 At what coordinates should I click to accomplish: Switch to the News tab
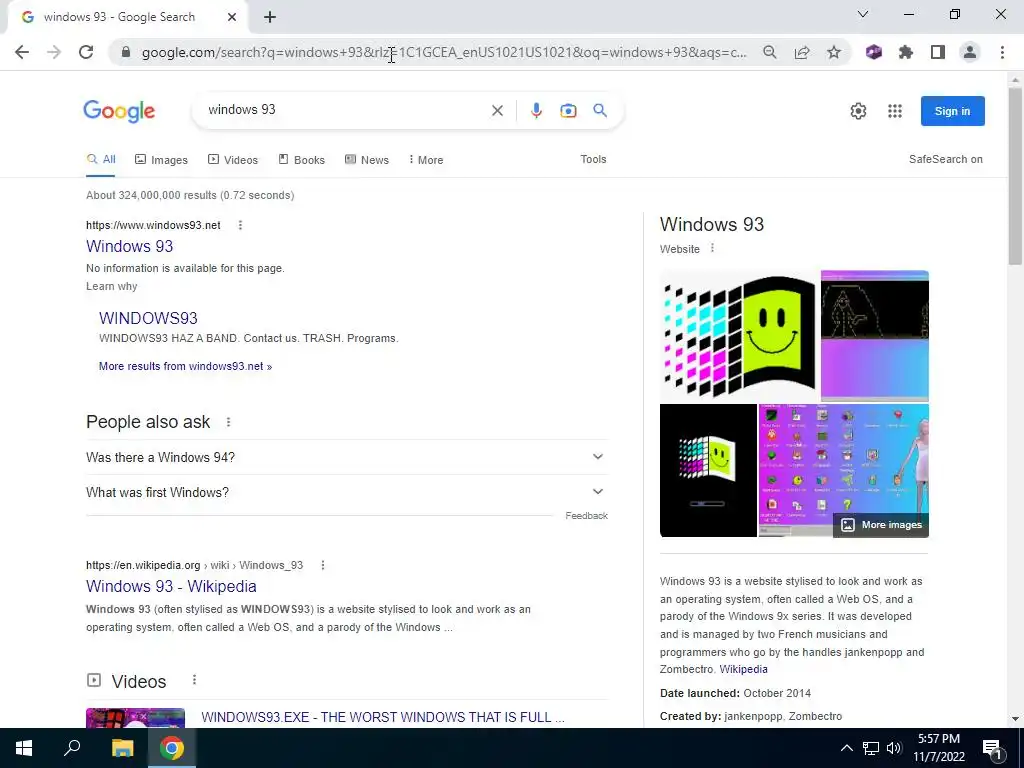(367, 160)
